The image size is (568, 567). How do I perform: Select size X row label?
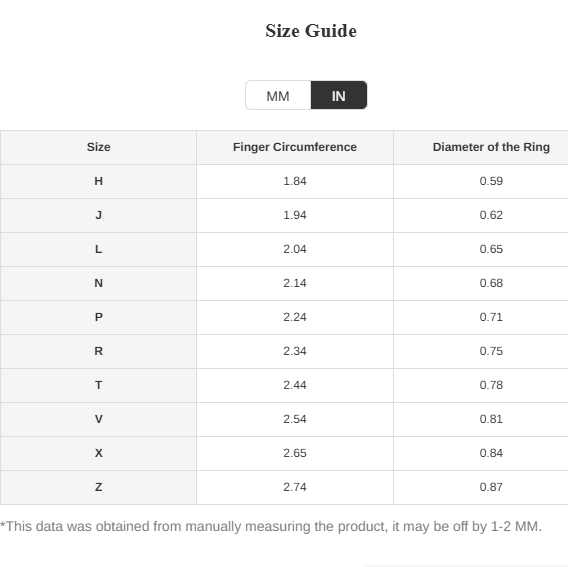click(99, 453)
